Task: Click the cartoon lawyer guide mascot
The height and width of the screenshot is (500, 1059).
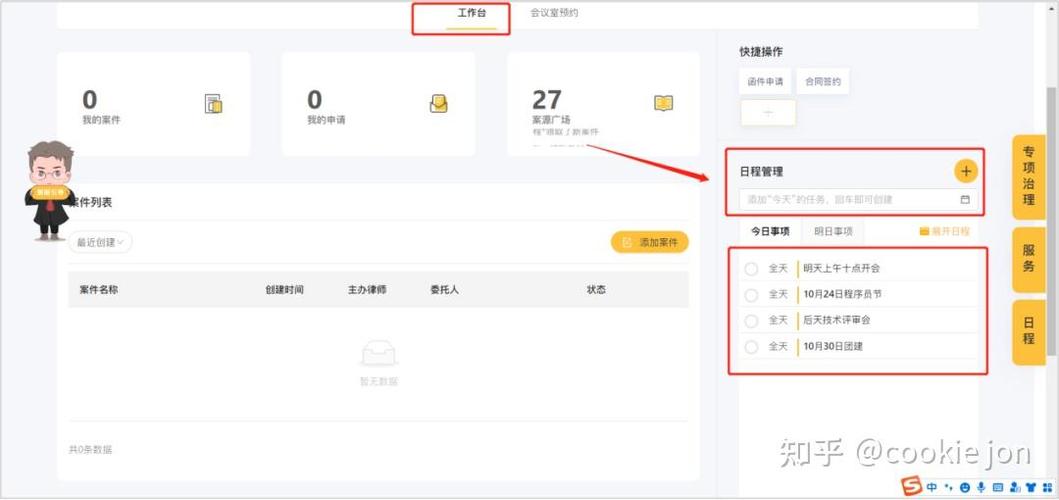Action: click(49, 191)
